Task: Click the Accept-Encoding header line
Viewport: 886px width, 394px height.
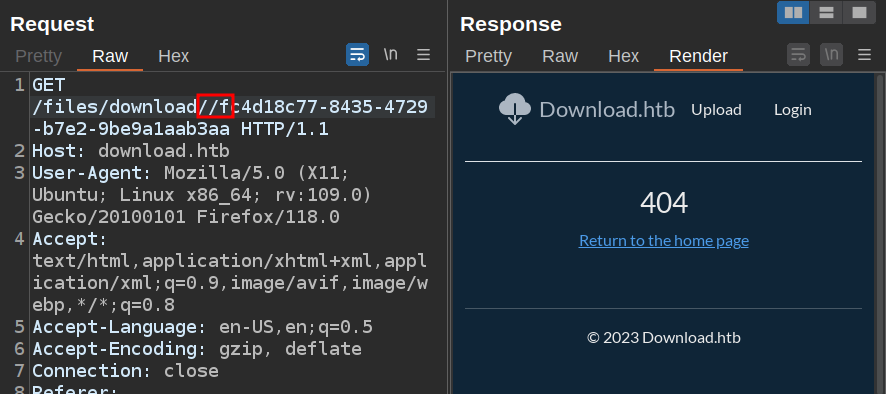Action: pyautogui.click(x=197, y=349)
